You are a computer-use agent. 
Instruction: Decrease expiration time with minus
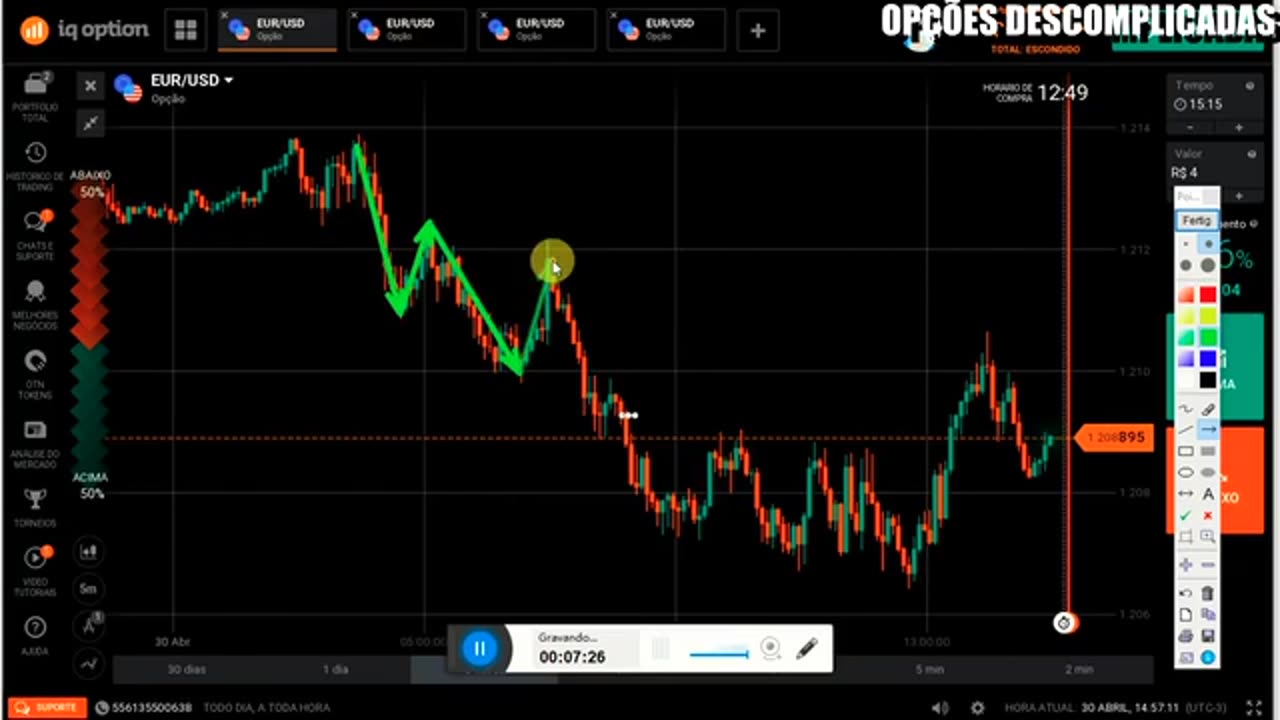click(x=1190, y=127)
